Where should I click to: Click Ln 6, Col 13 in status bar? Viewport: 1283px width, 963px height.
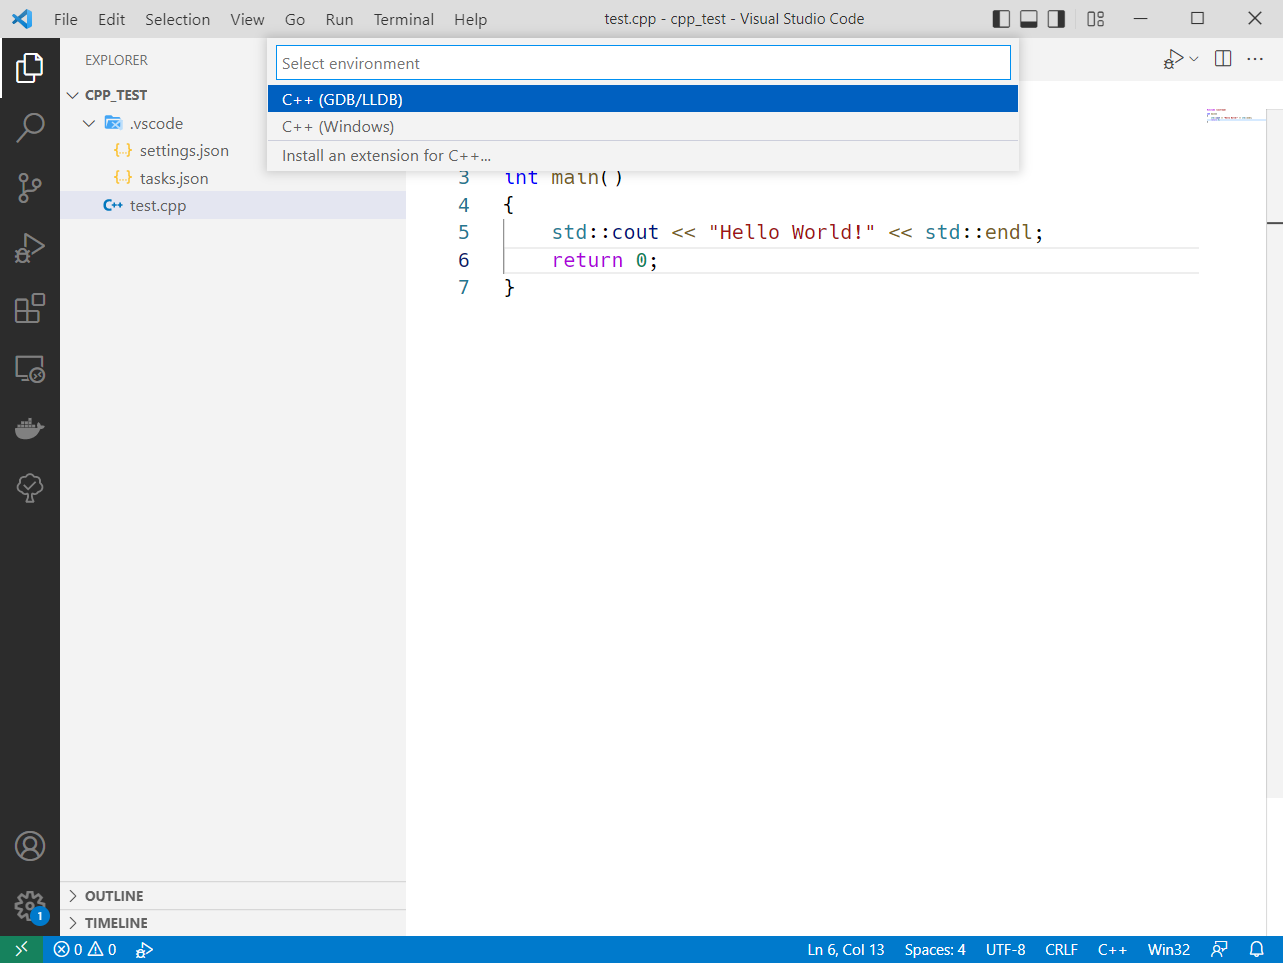pyautogui.click(x=846, y=949)
